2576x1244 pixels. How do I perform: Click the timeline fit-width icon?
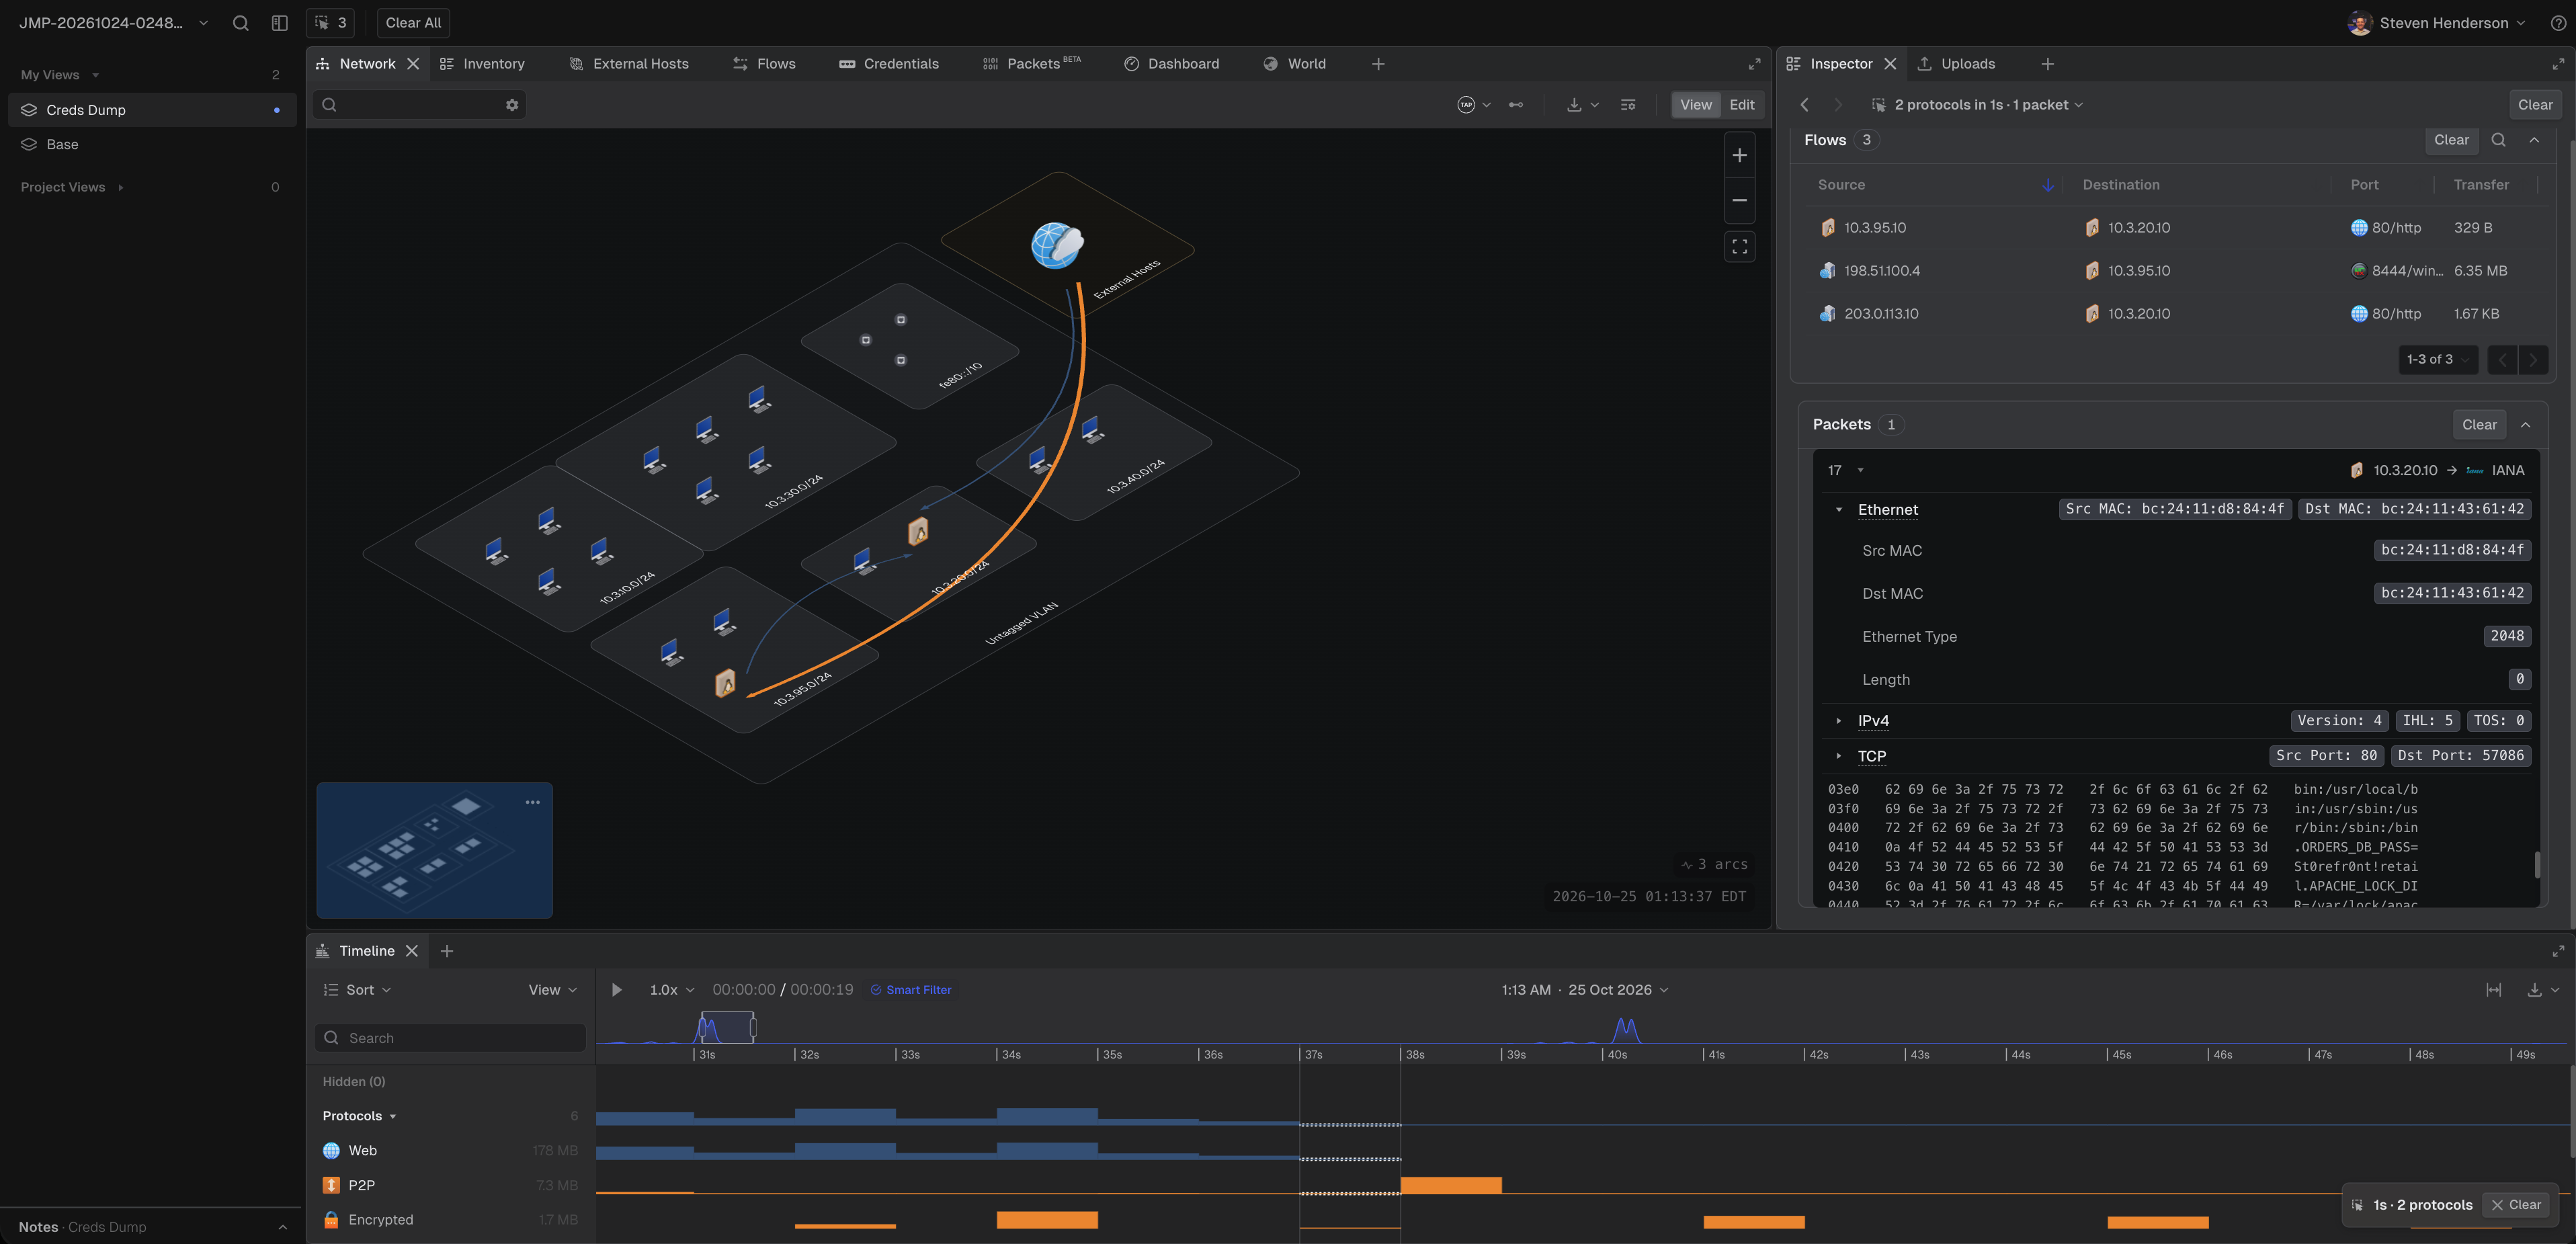2494,990
